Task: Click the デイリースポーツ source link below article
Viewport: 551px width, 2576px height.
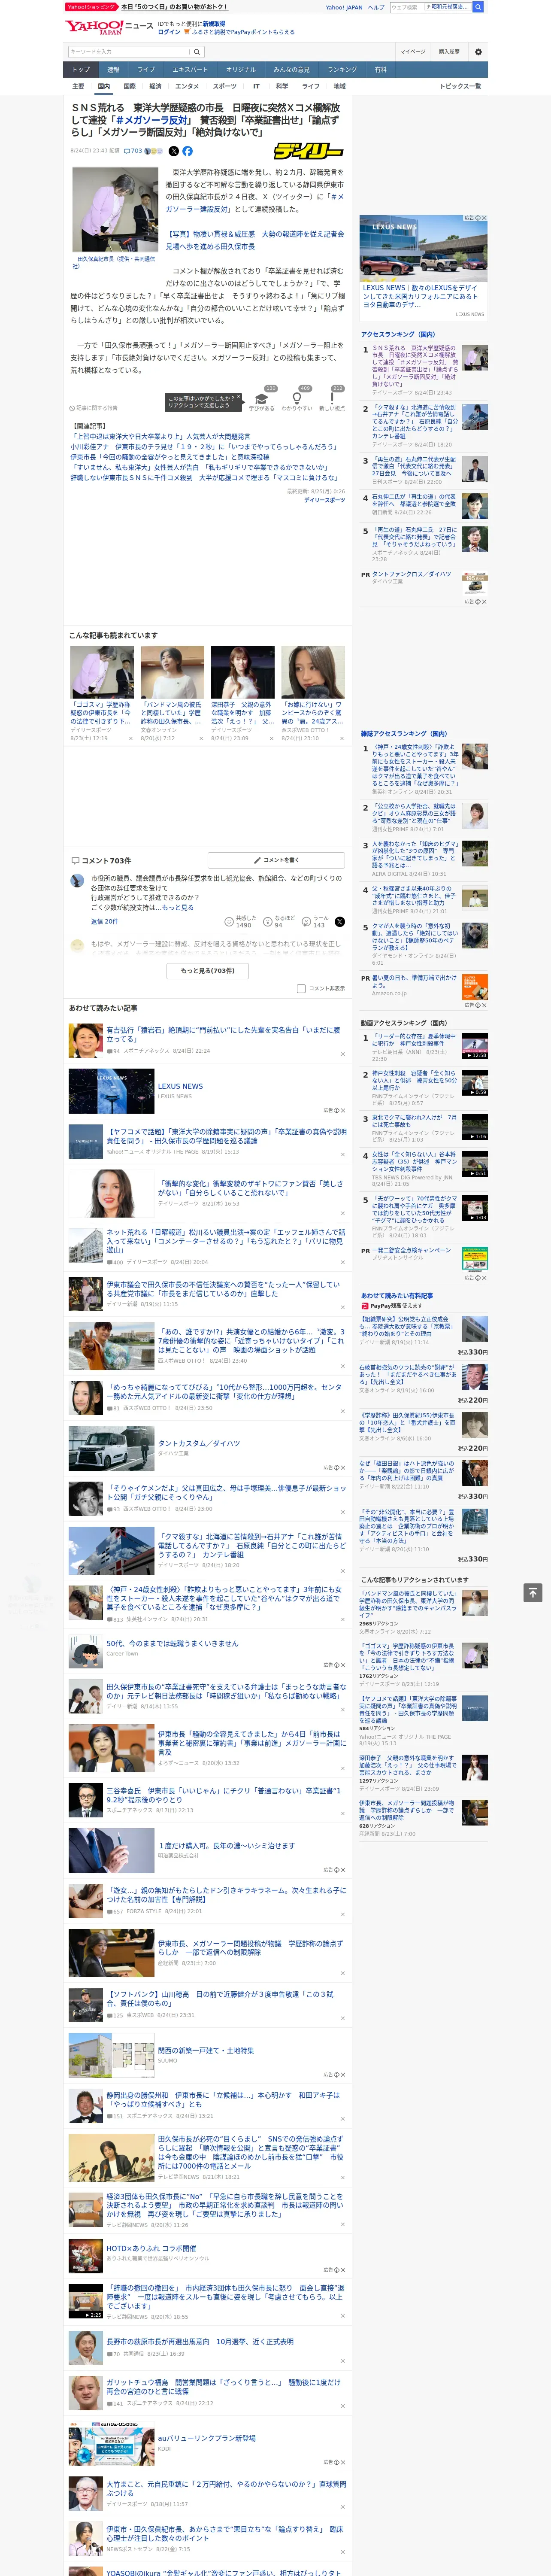Action: 324,500
